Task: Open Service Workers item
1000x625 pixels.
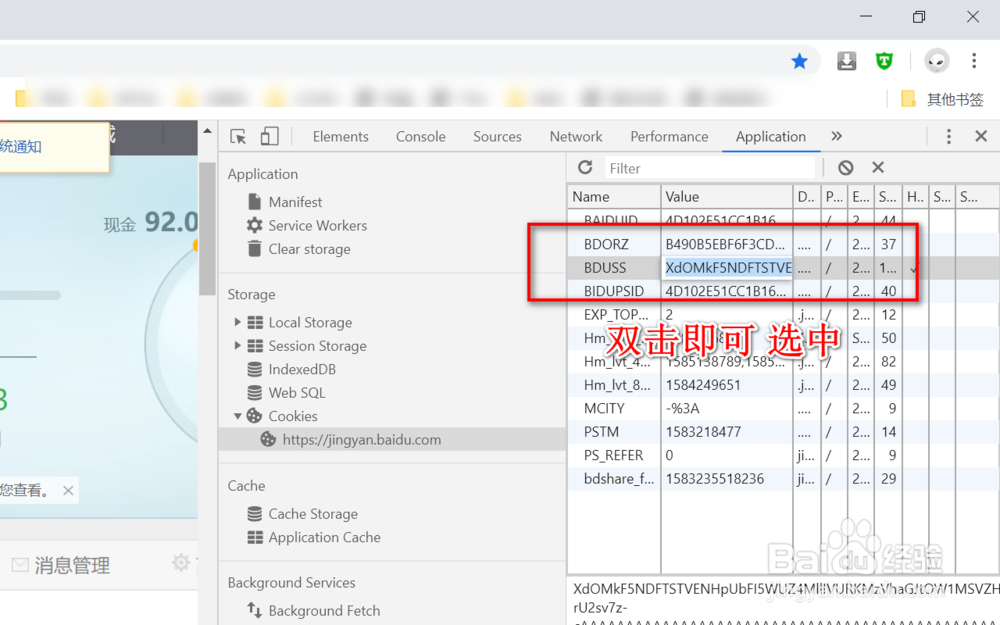Action: pyautogui.click(x=318, y=225)
